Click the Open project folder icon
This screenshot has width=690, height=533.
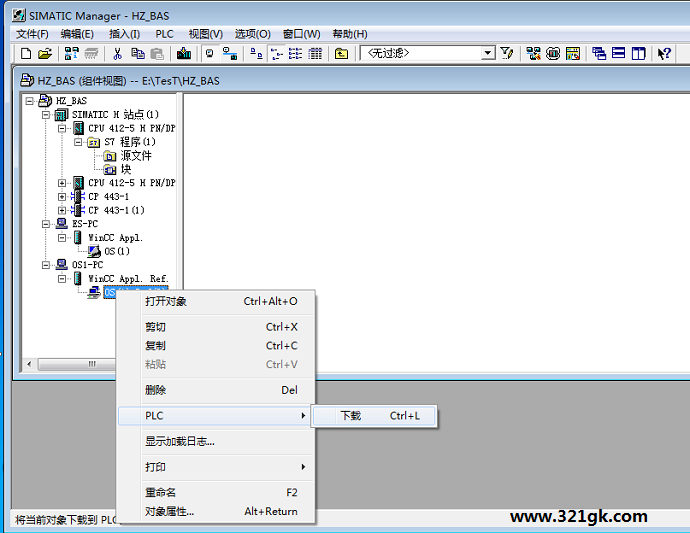(45, 54)
